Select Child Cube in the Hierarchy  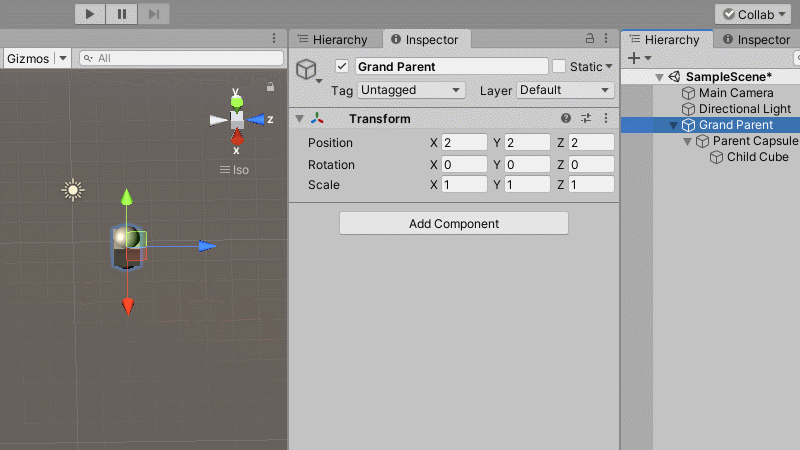coord(711,157)
